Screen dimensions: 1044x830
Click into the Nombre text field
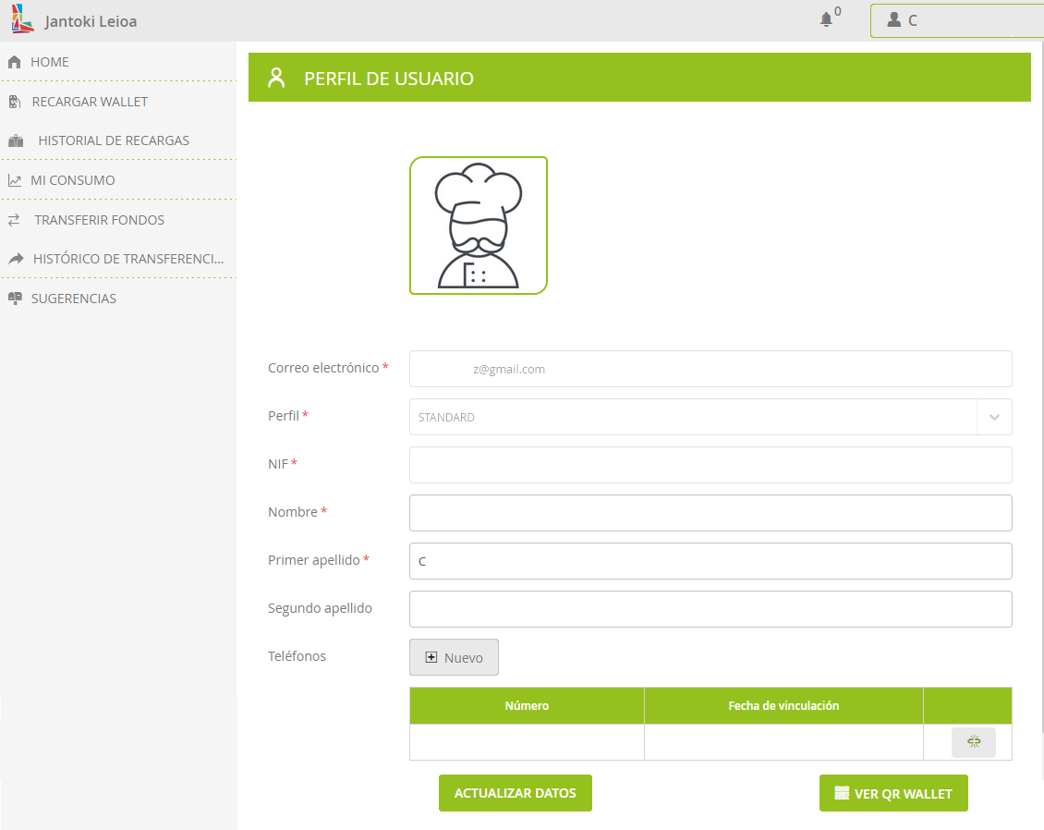pos(710,513)
